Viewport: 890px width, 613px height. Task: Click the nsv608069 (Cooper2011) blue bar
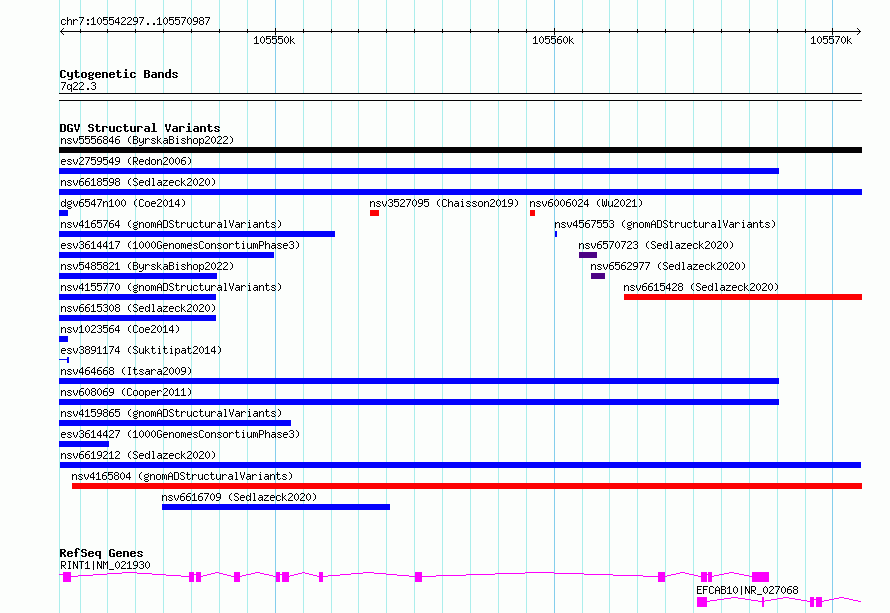pyautogui.click(x=419, y=402)
